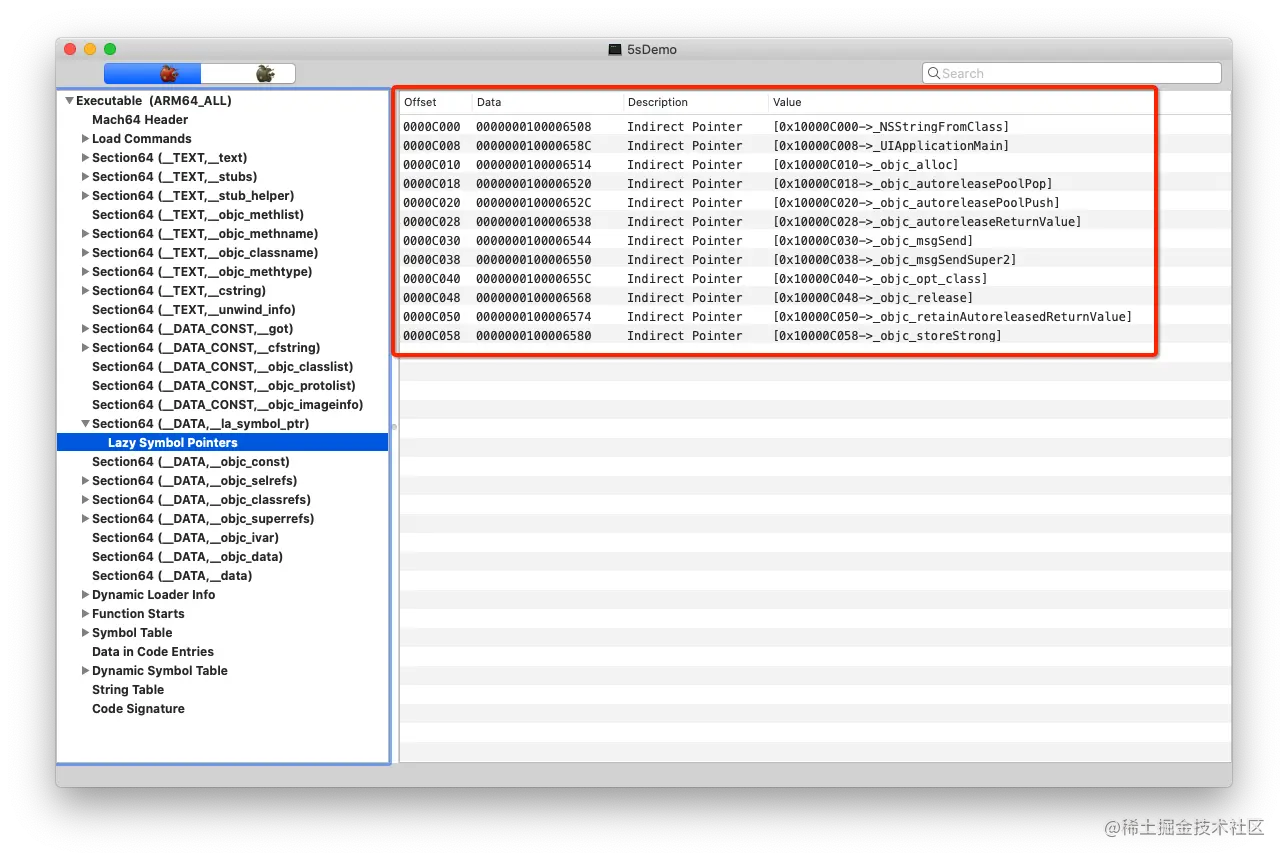Expand Section64 (__DATA,__objc_selrefs) triangle
This screenshot has width=1288, height=861.
tap(85, 481)
